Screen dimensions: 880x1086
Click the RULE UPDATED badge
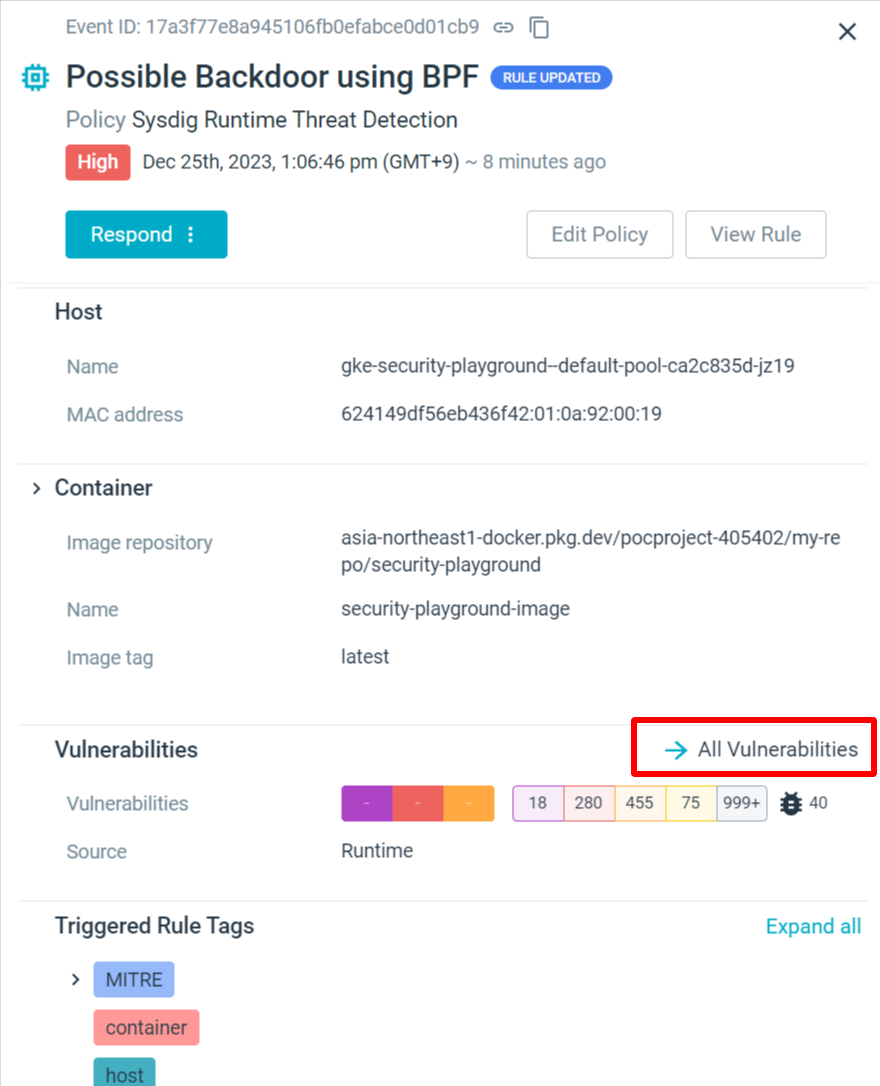point(551,78)
